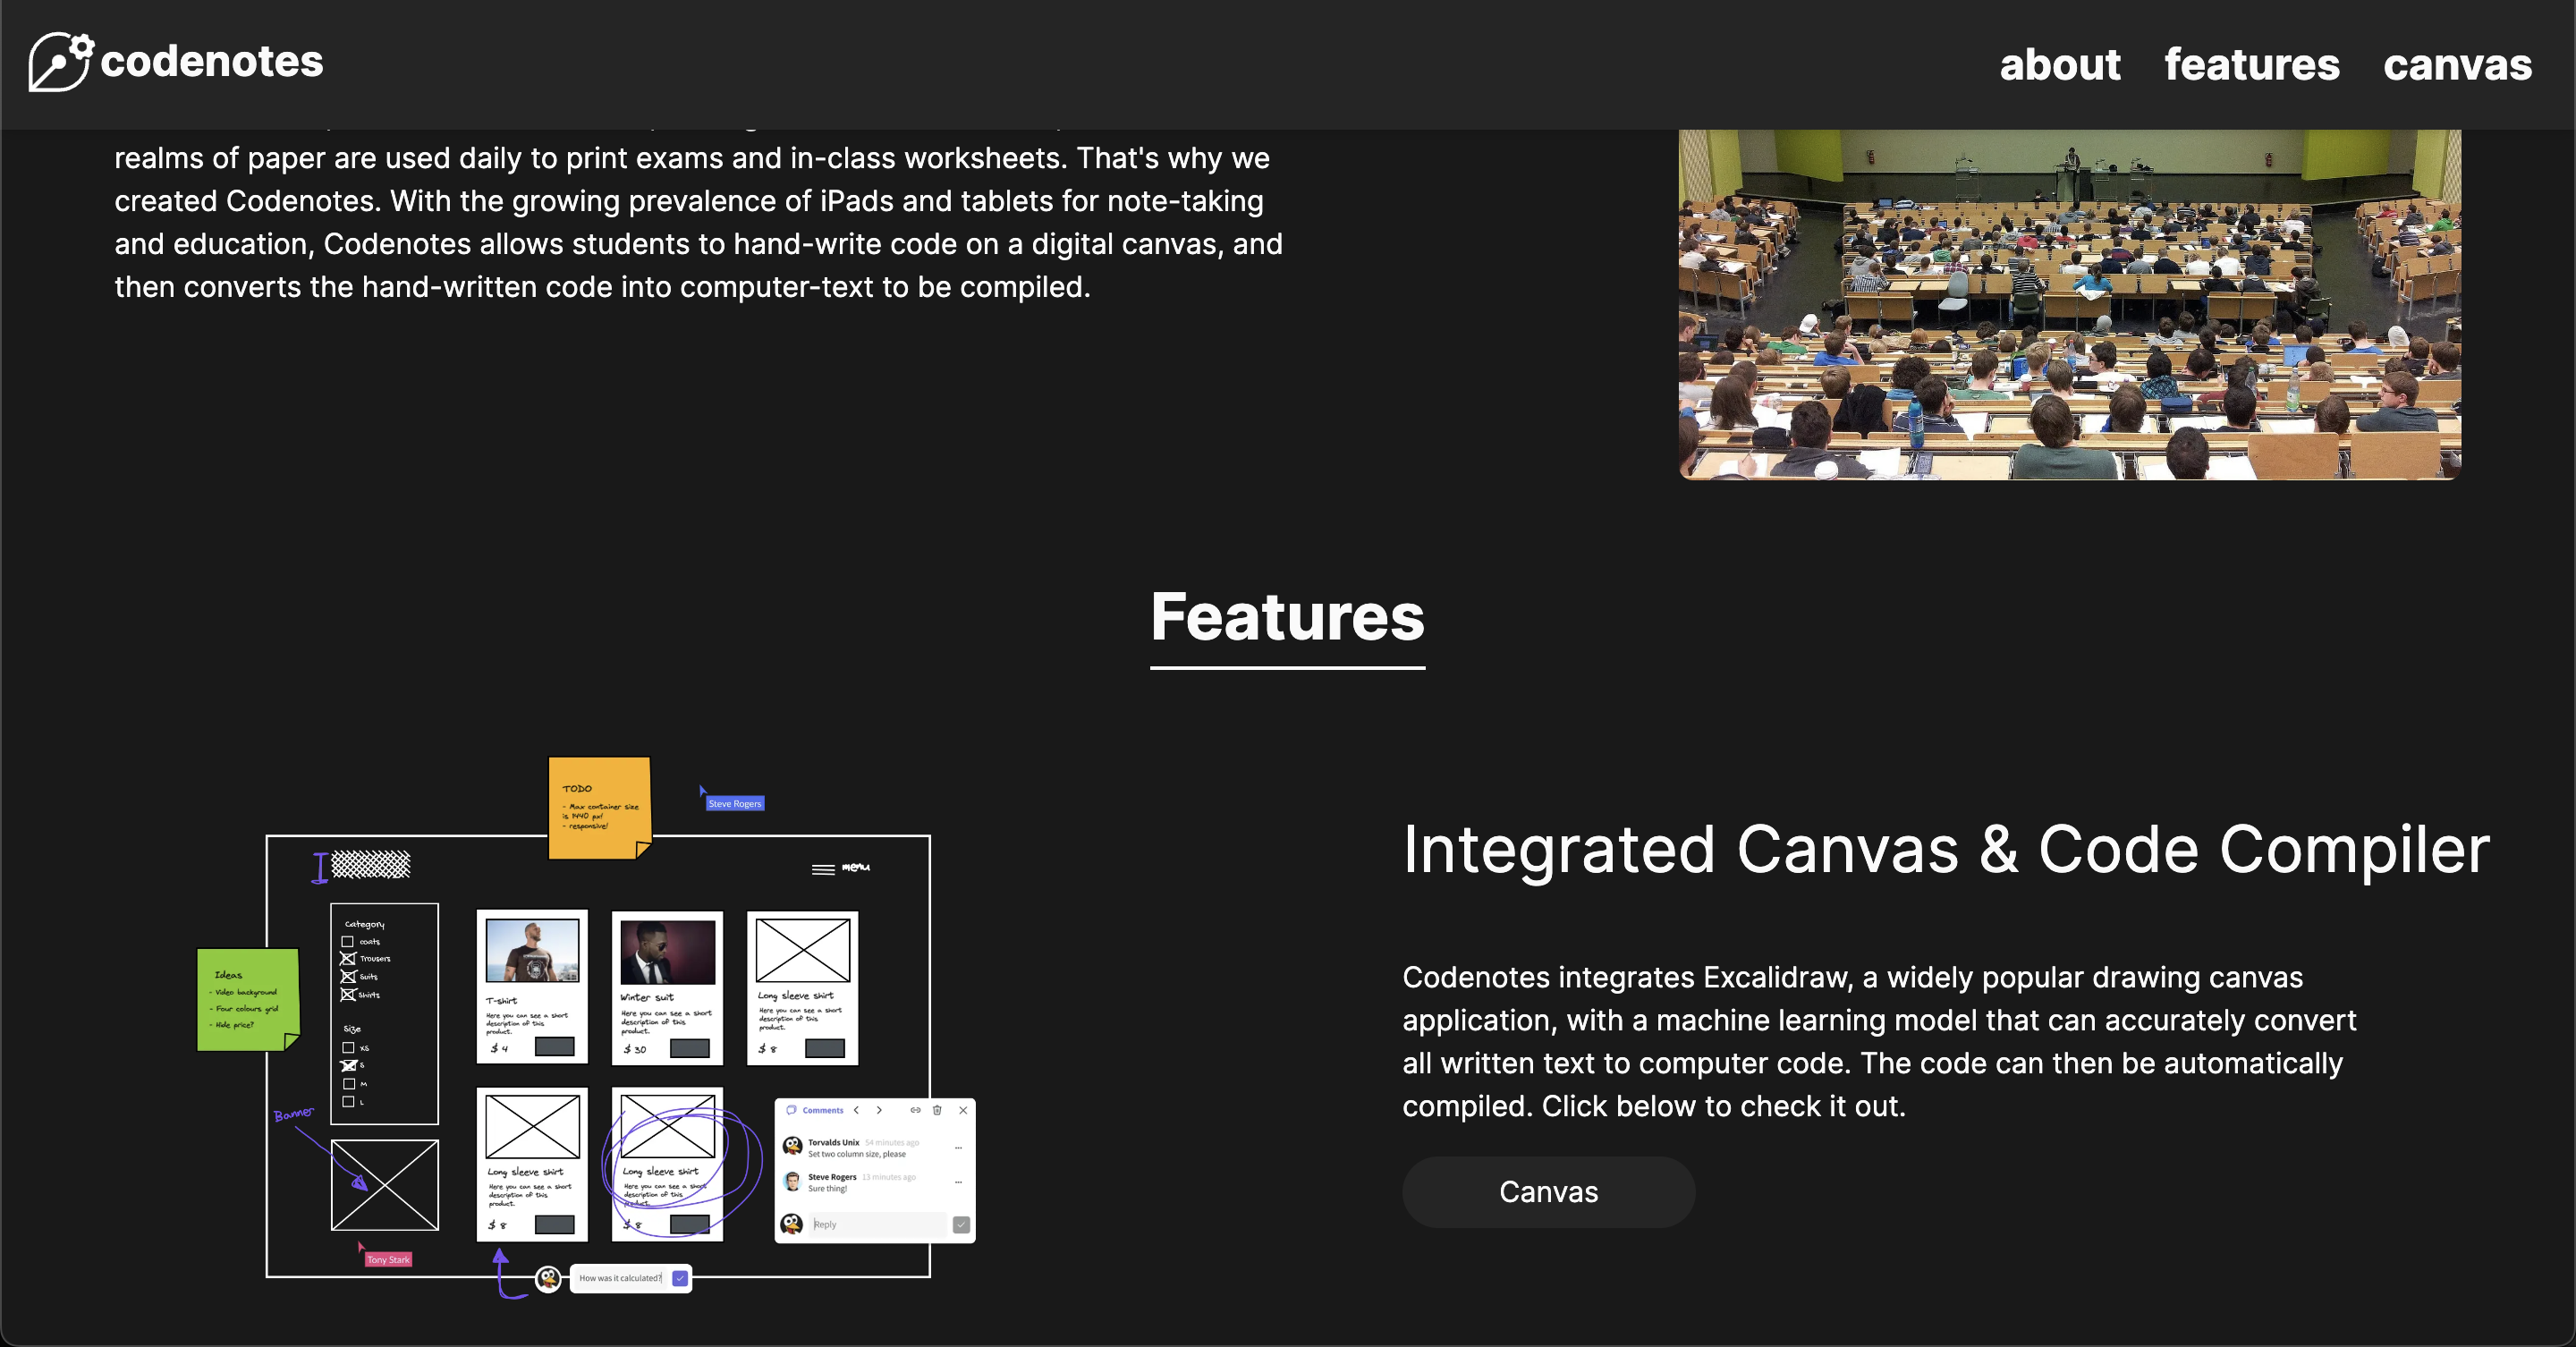The height and width of the screenshot is (1347, 2576).
Task: Open the three-dot menu on Torvalds Unix comment
Action: 958,1147
